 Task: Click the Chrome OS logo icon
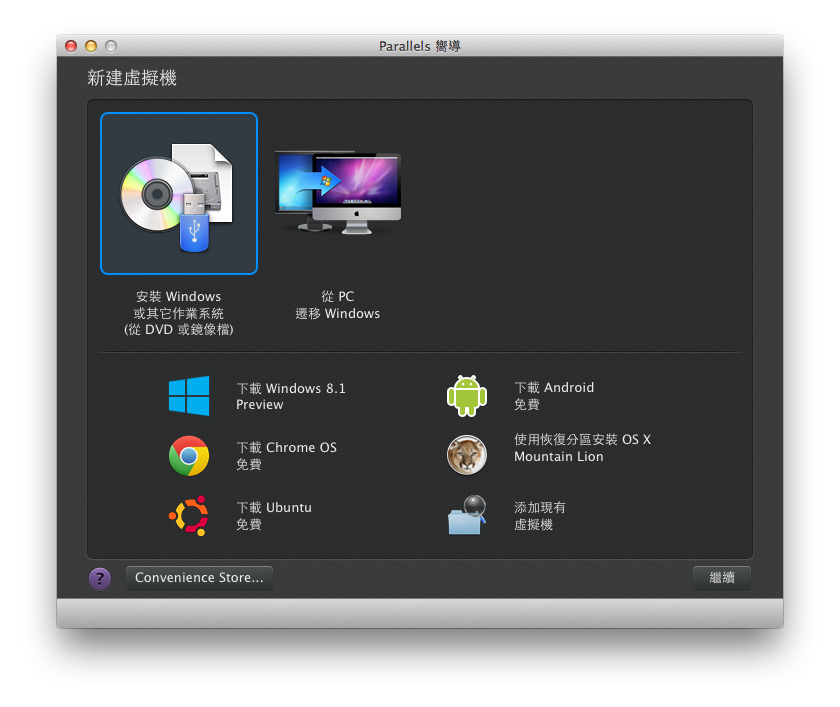pyautogui.click(x=189, y=456)
